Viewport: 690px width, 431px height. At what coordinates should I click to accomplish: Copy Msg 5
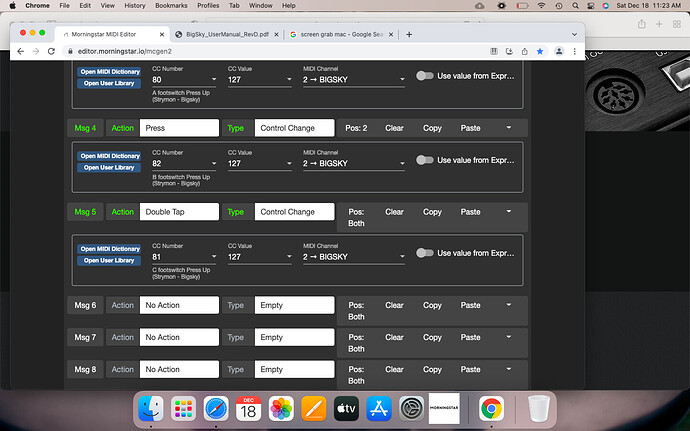(432, 212)
